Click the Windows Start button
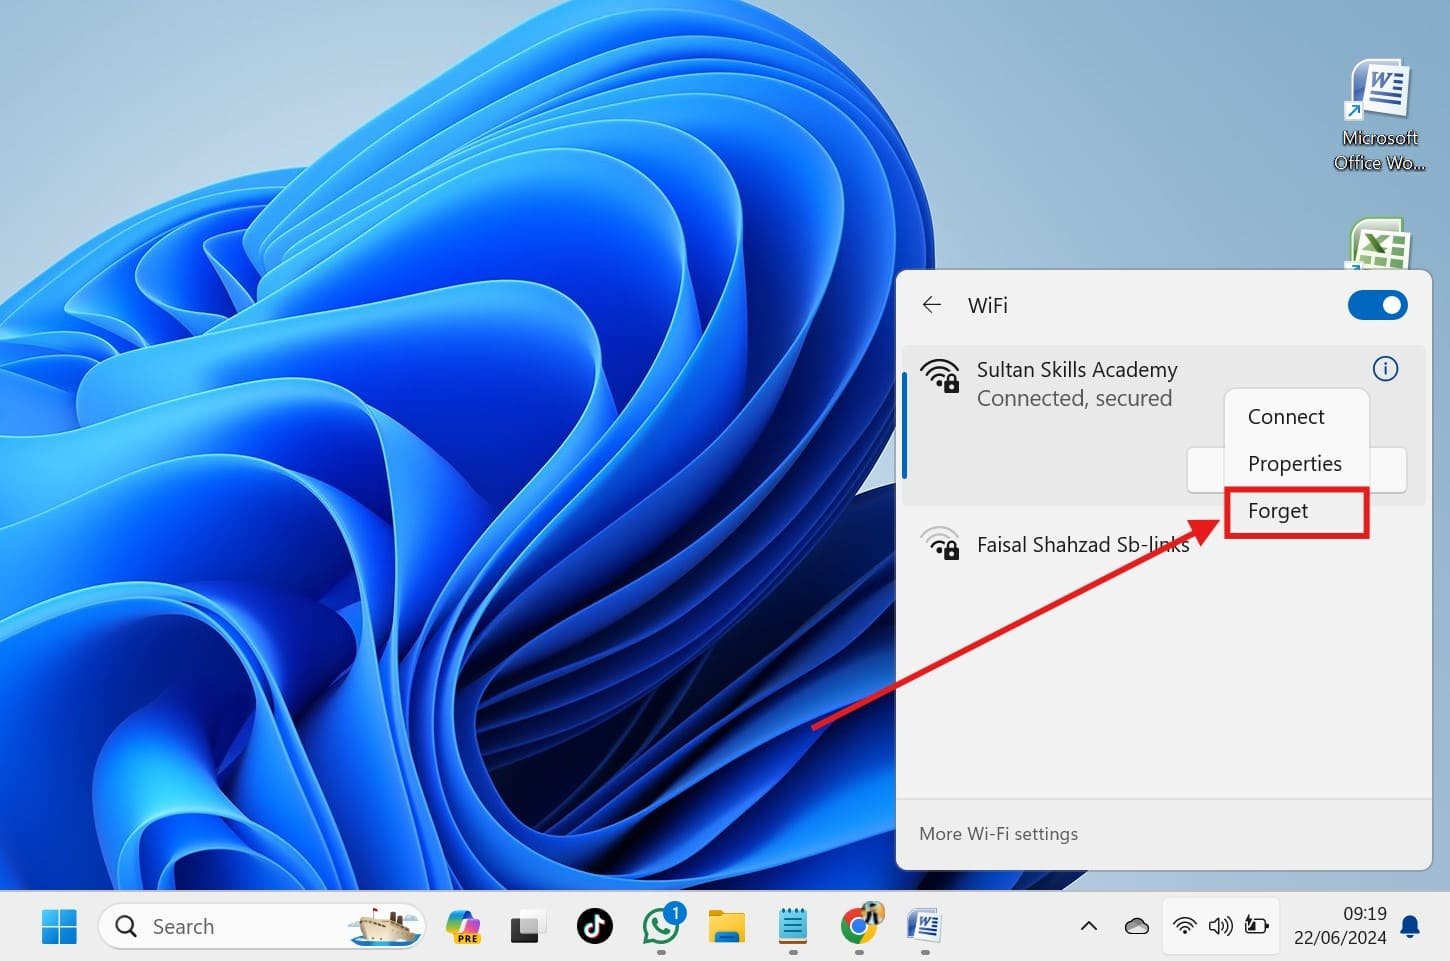 pyautogui.click(x=59, y=926)
